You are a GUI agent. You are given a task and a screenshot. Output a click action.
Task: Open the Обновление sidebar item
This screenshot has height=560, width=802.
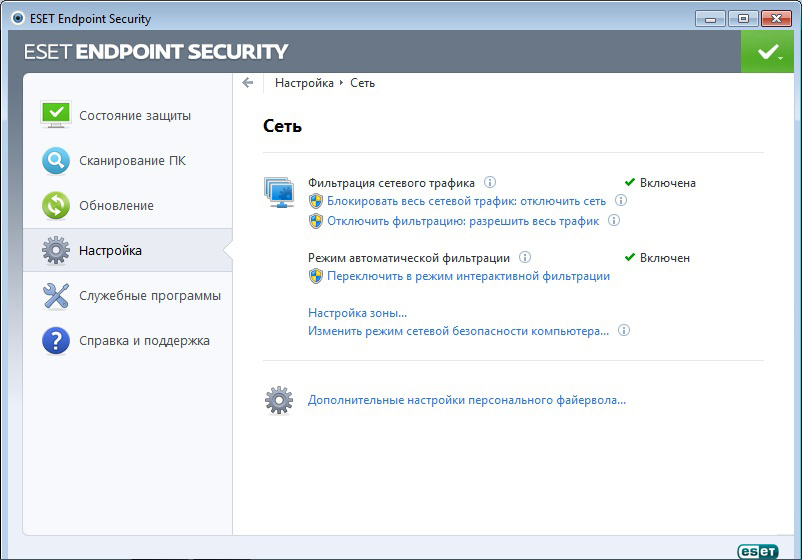[116, 205]
